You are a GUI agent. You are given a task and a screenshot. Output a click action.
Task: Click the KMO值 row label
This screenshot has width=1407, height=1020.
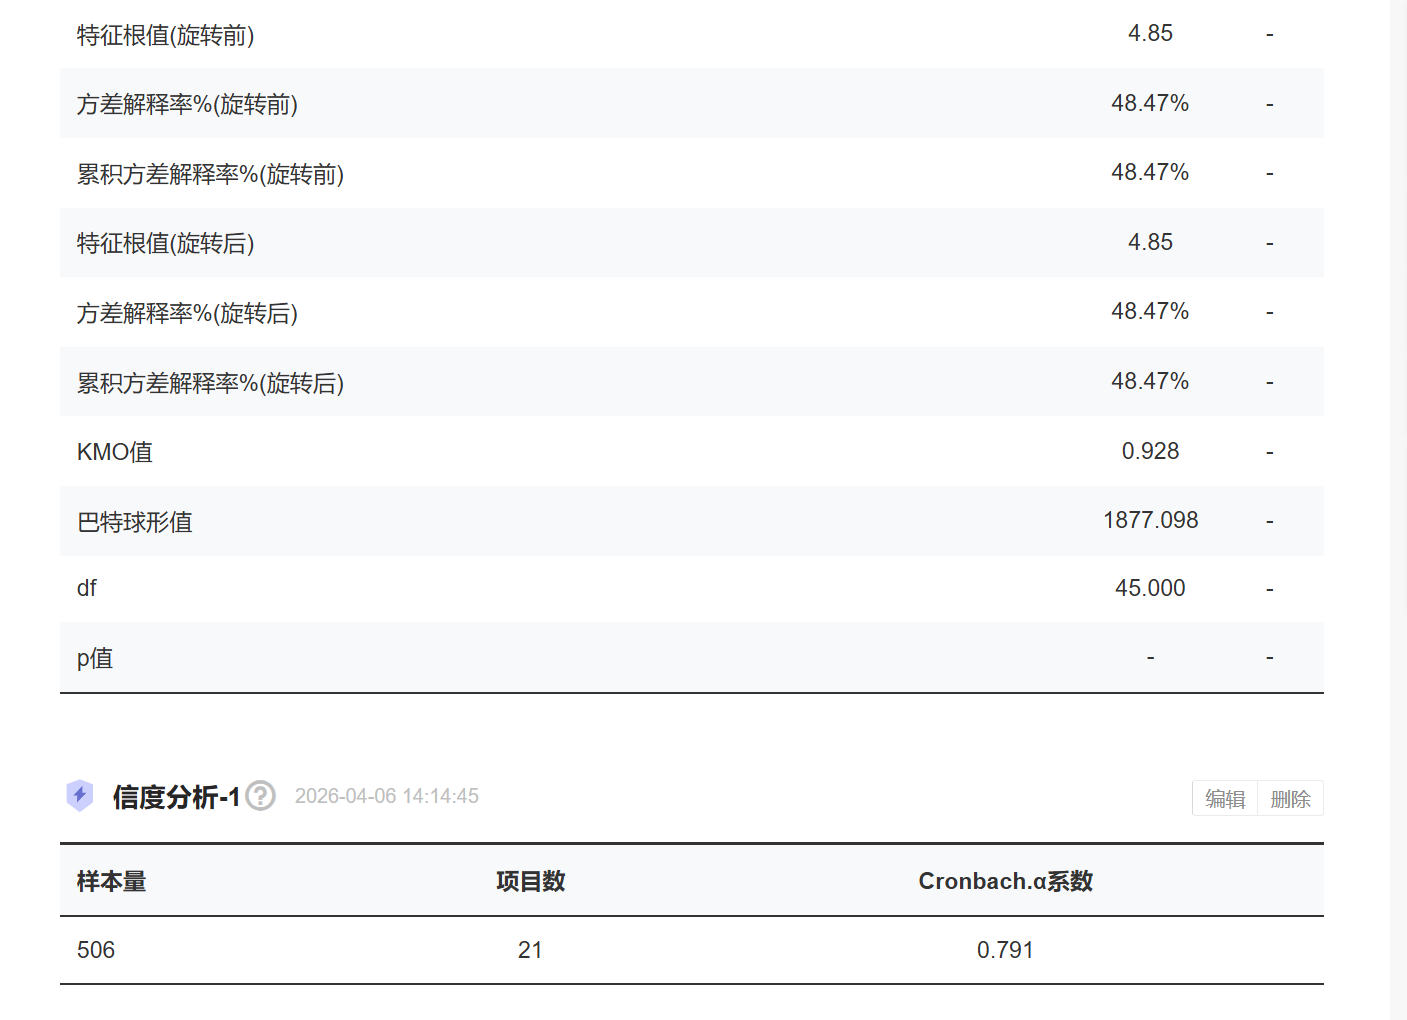[115, 452]
